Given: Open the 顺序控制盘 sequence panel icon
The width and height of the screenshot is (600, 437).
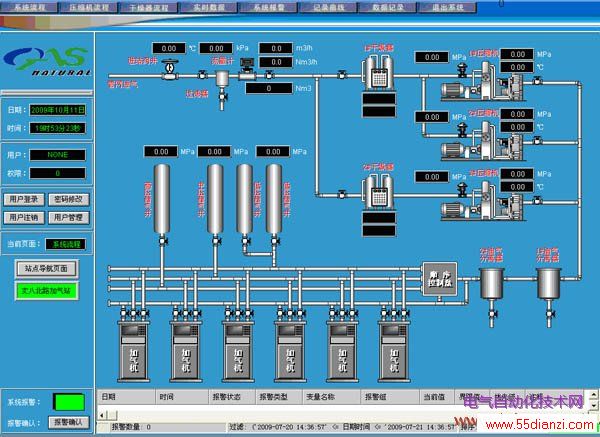Looking at the screenshot, I should pyautogui.click(x=440, y=279).
